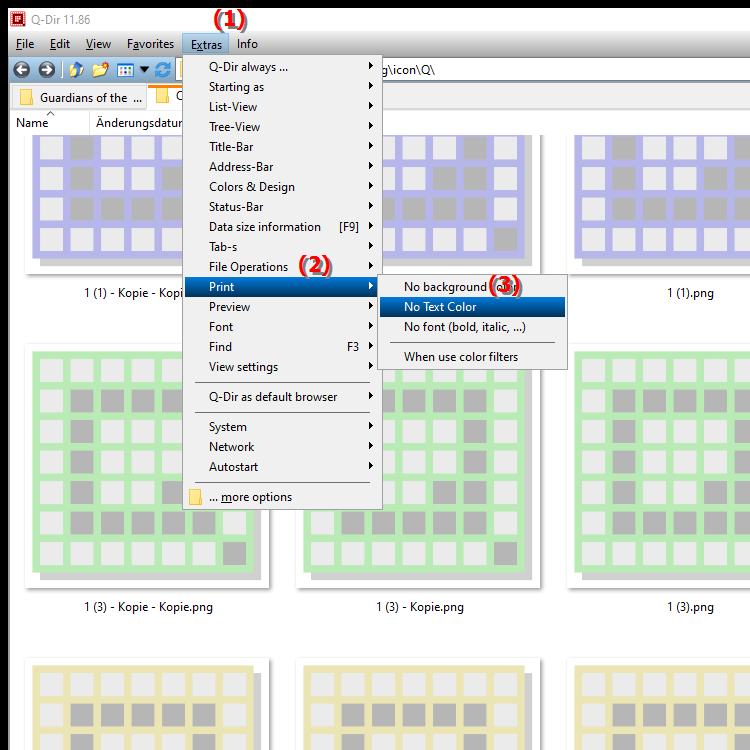Image resolution: width=750 pixels, height=750 pixels.
Task: Open the view mode dropdown arrow
Action: [x=144, y=70]
